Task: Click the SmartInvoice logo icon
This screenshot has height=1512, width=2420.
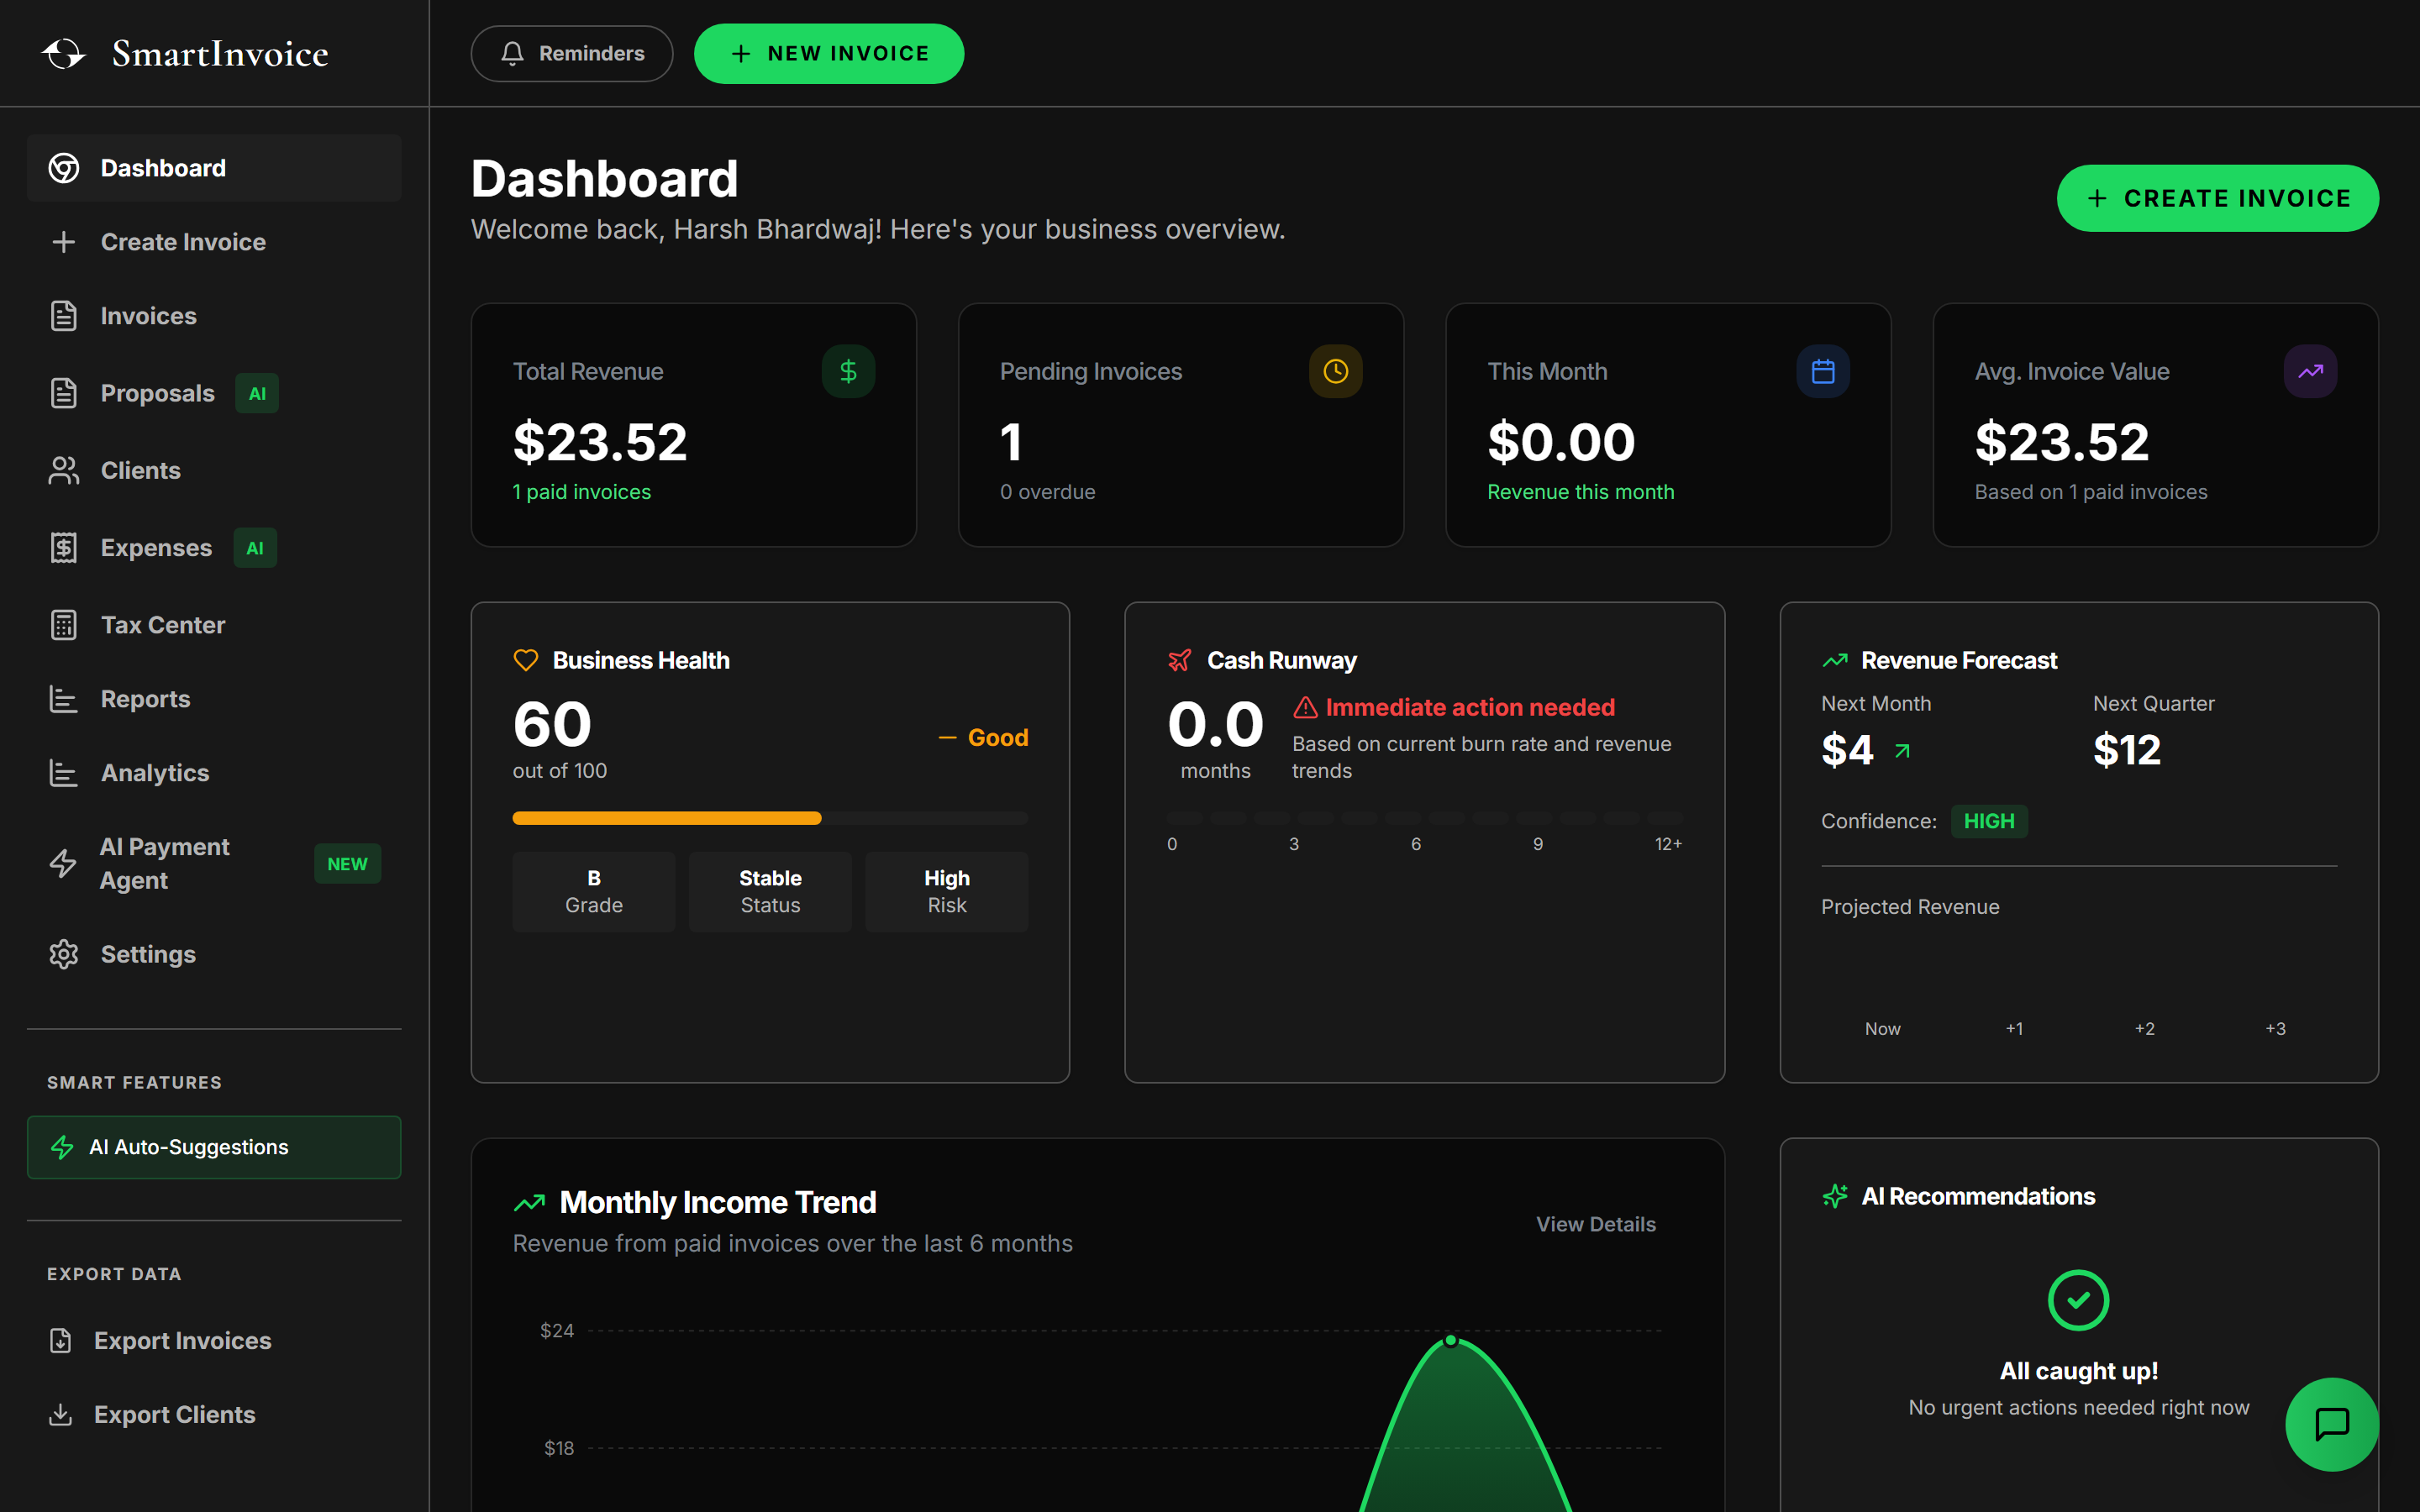Action: point(64,54)
